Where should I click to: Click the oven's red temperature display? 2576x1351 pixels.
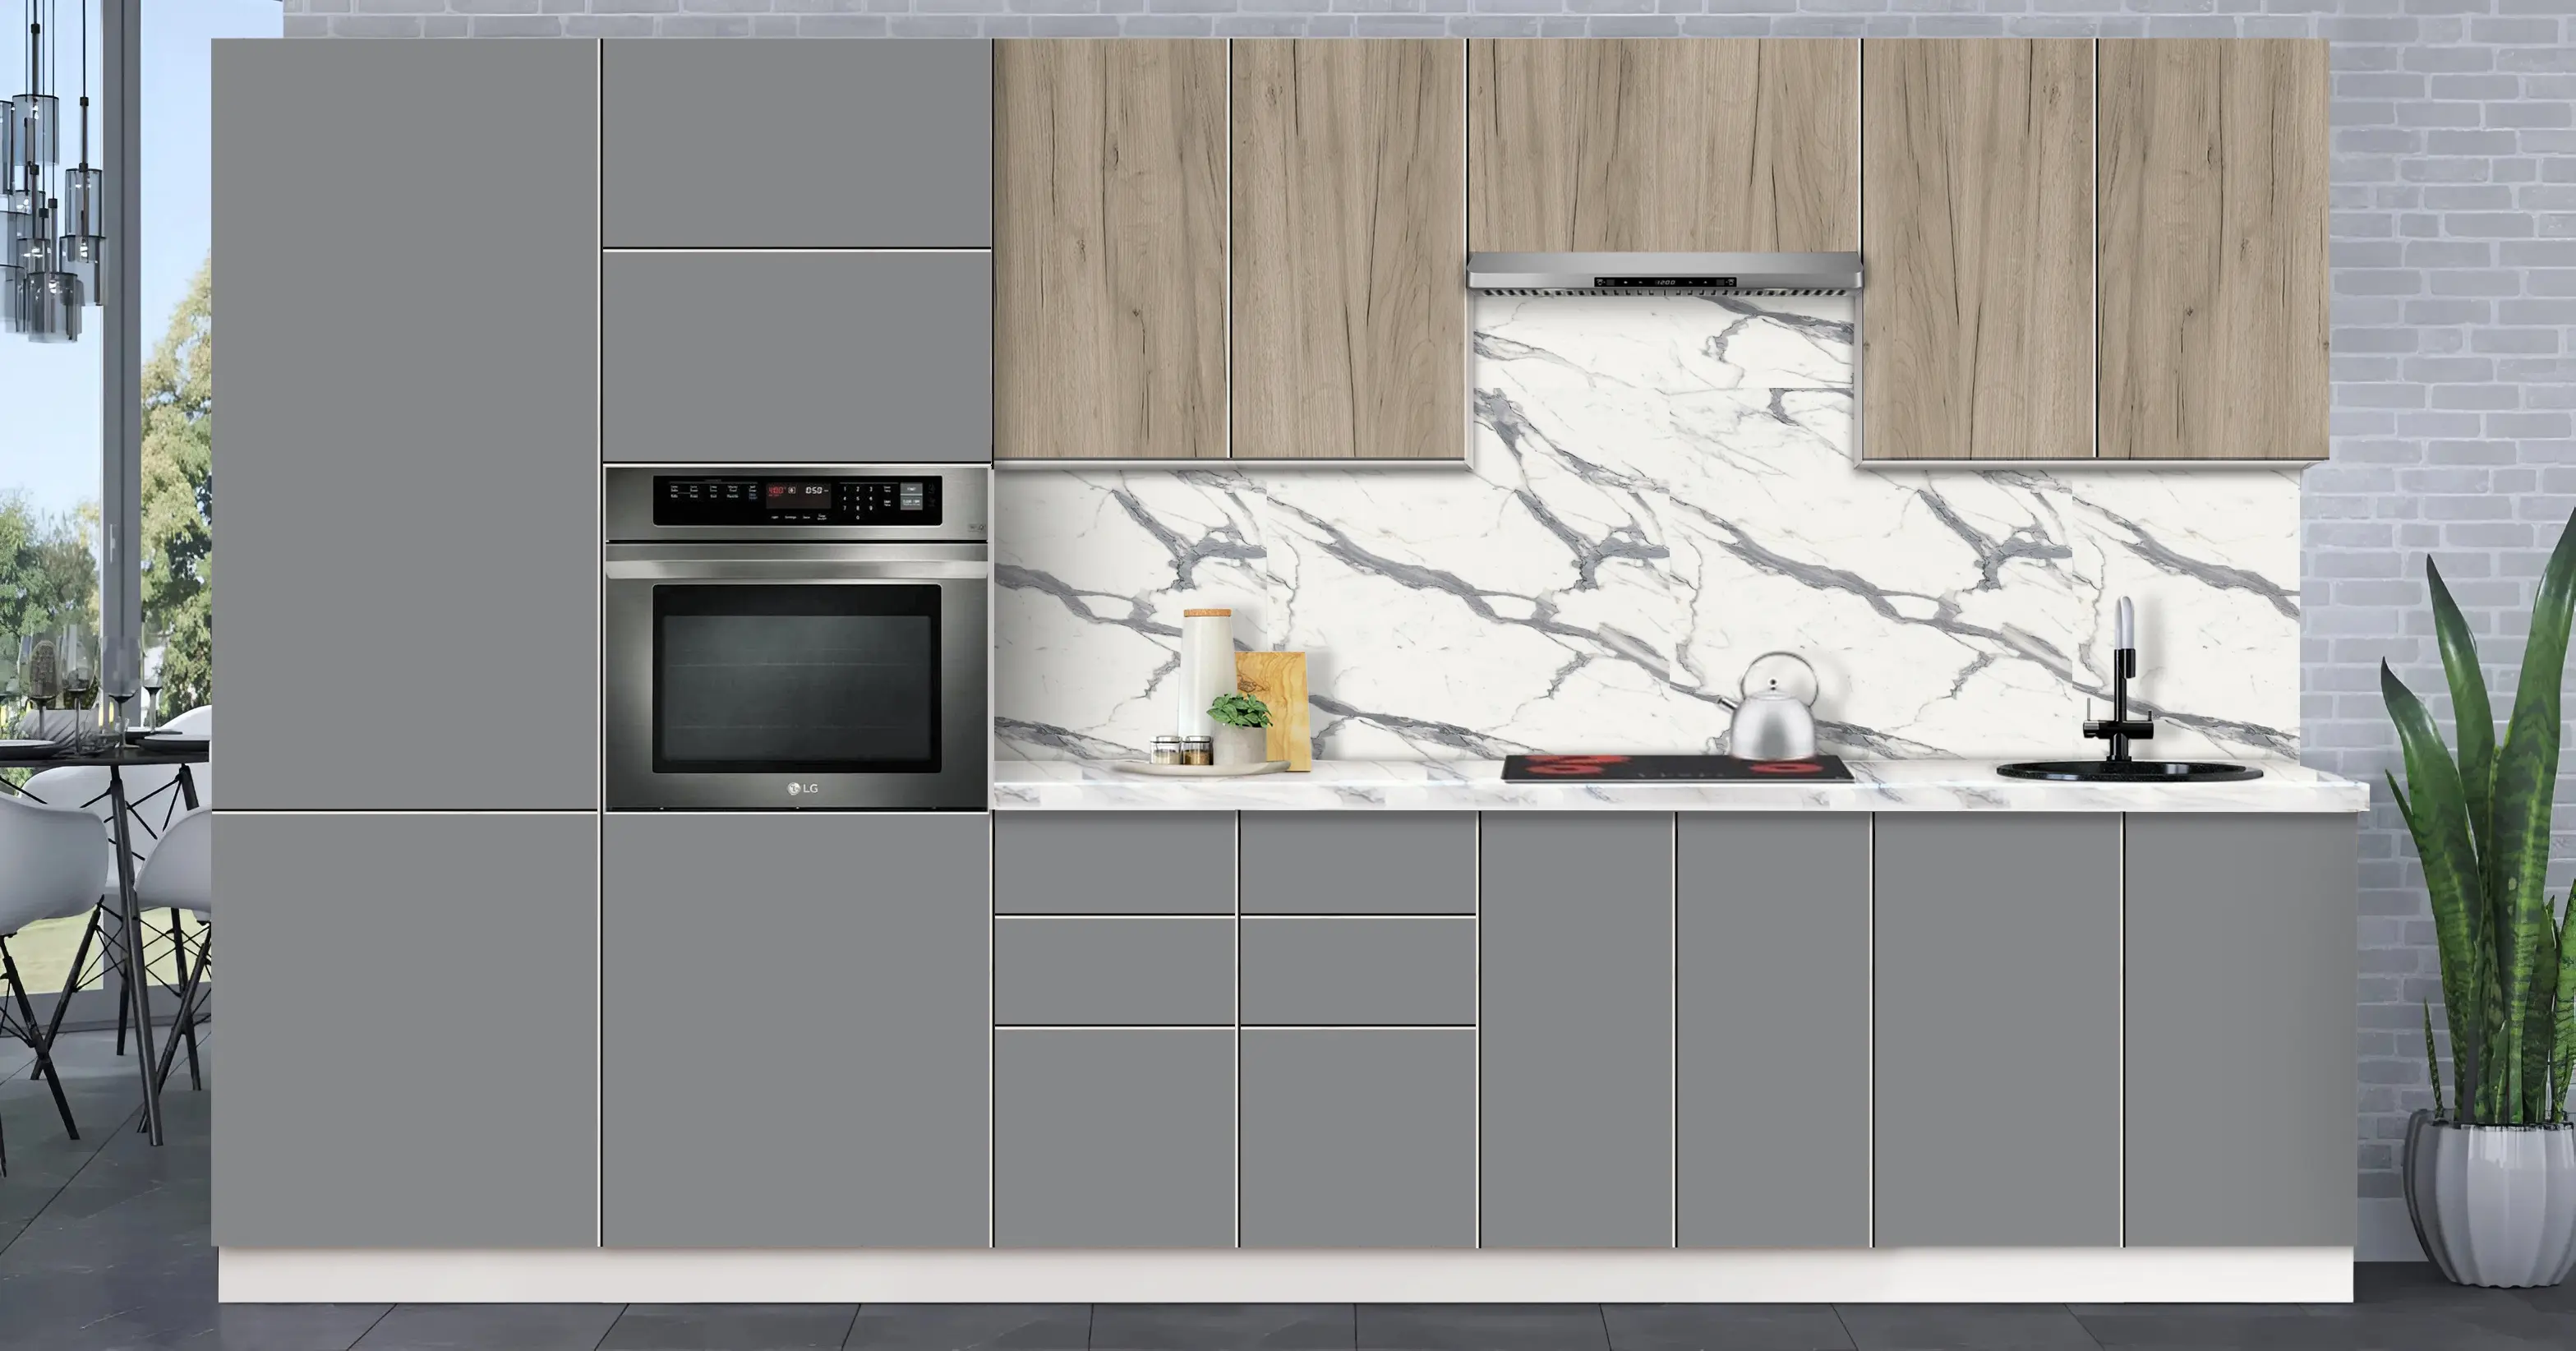[776, 490]
